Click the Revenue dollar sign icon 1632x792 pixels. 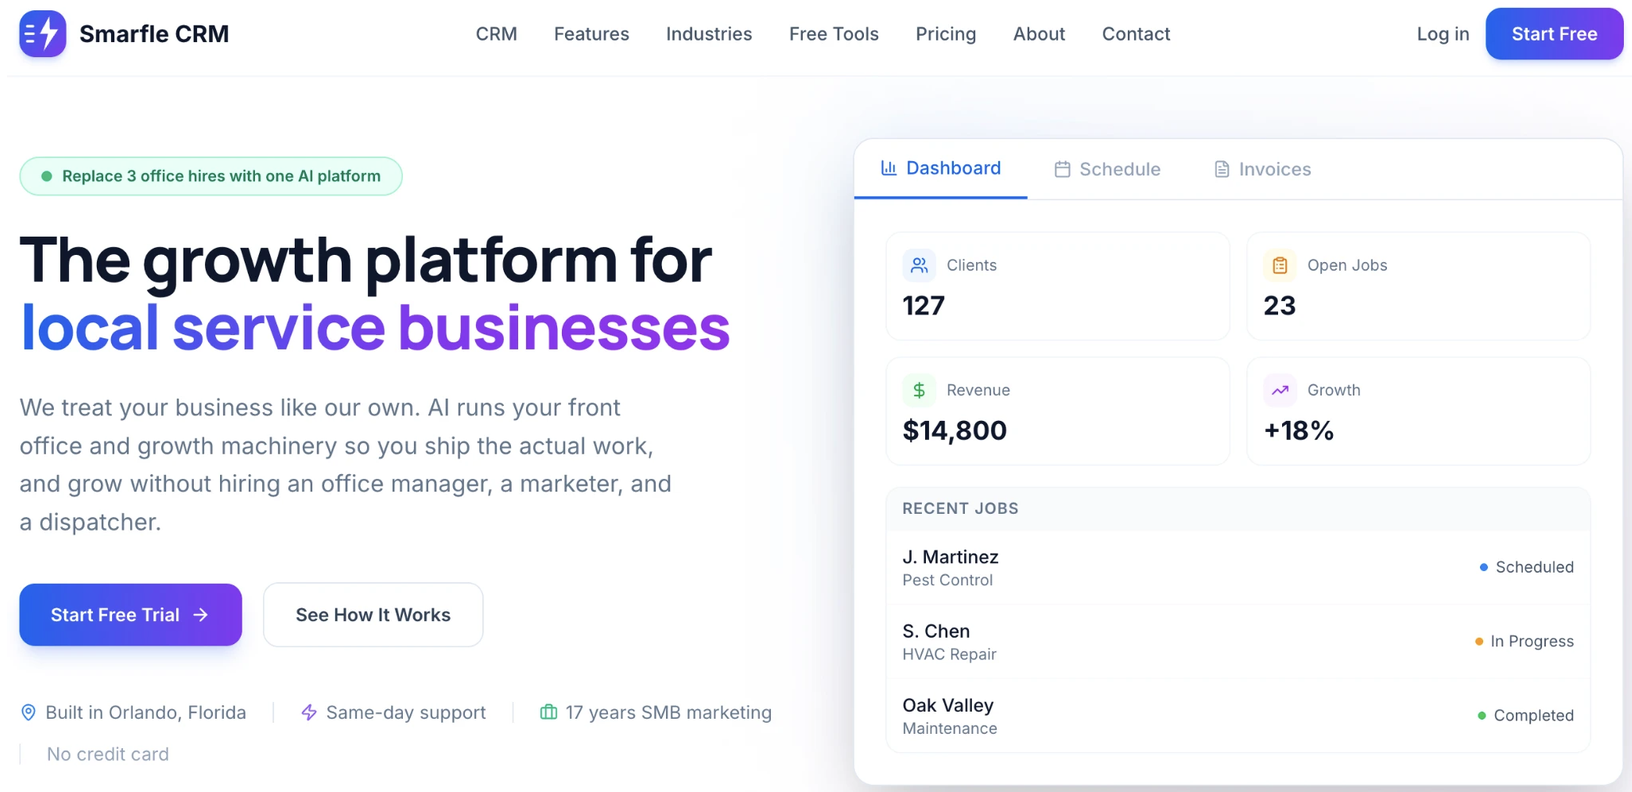coord(919,390)
